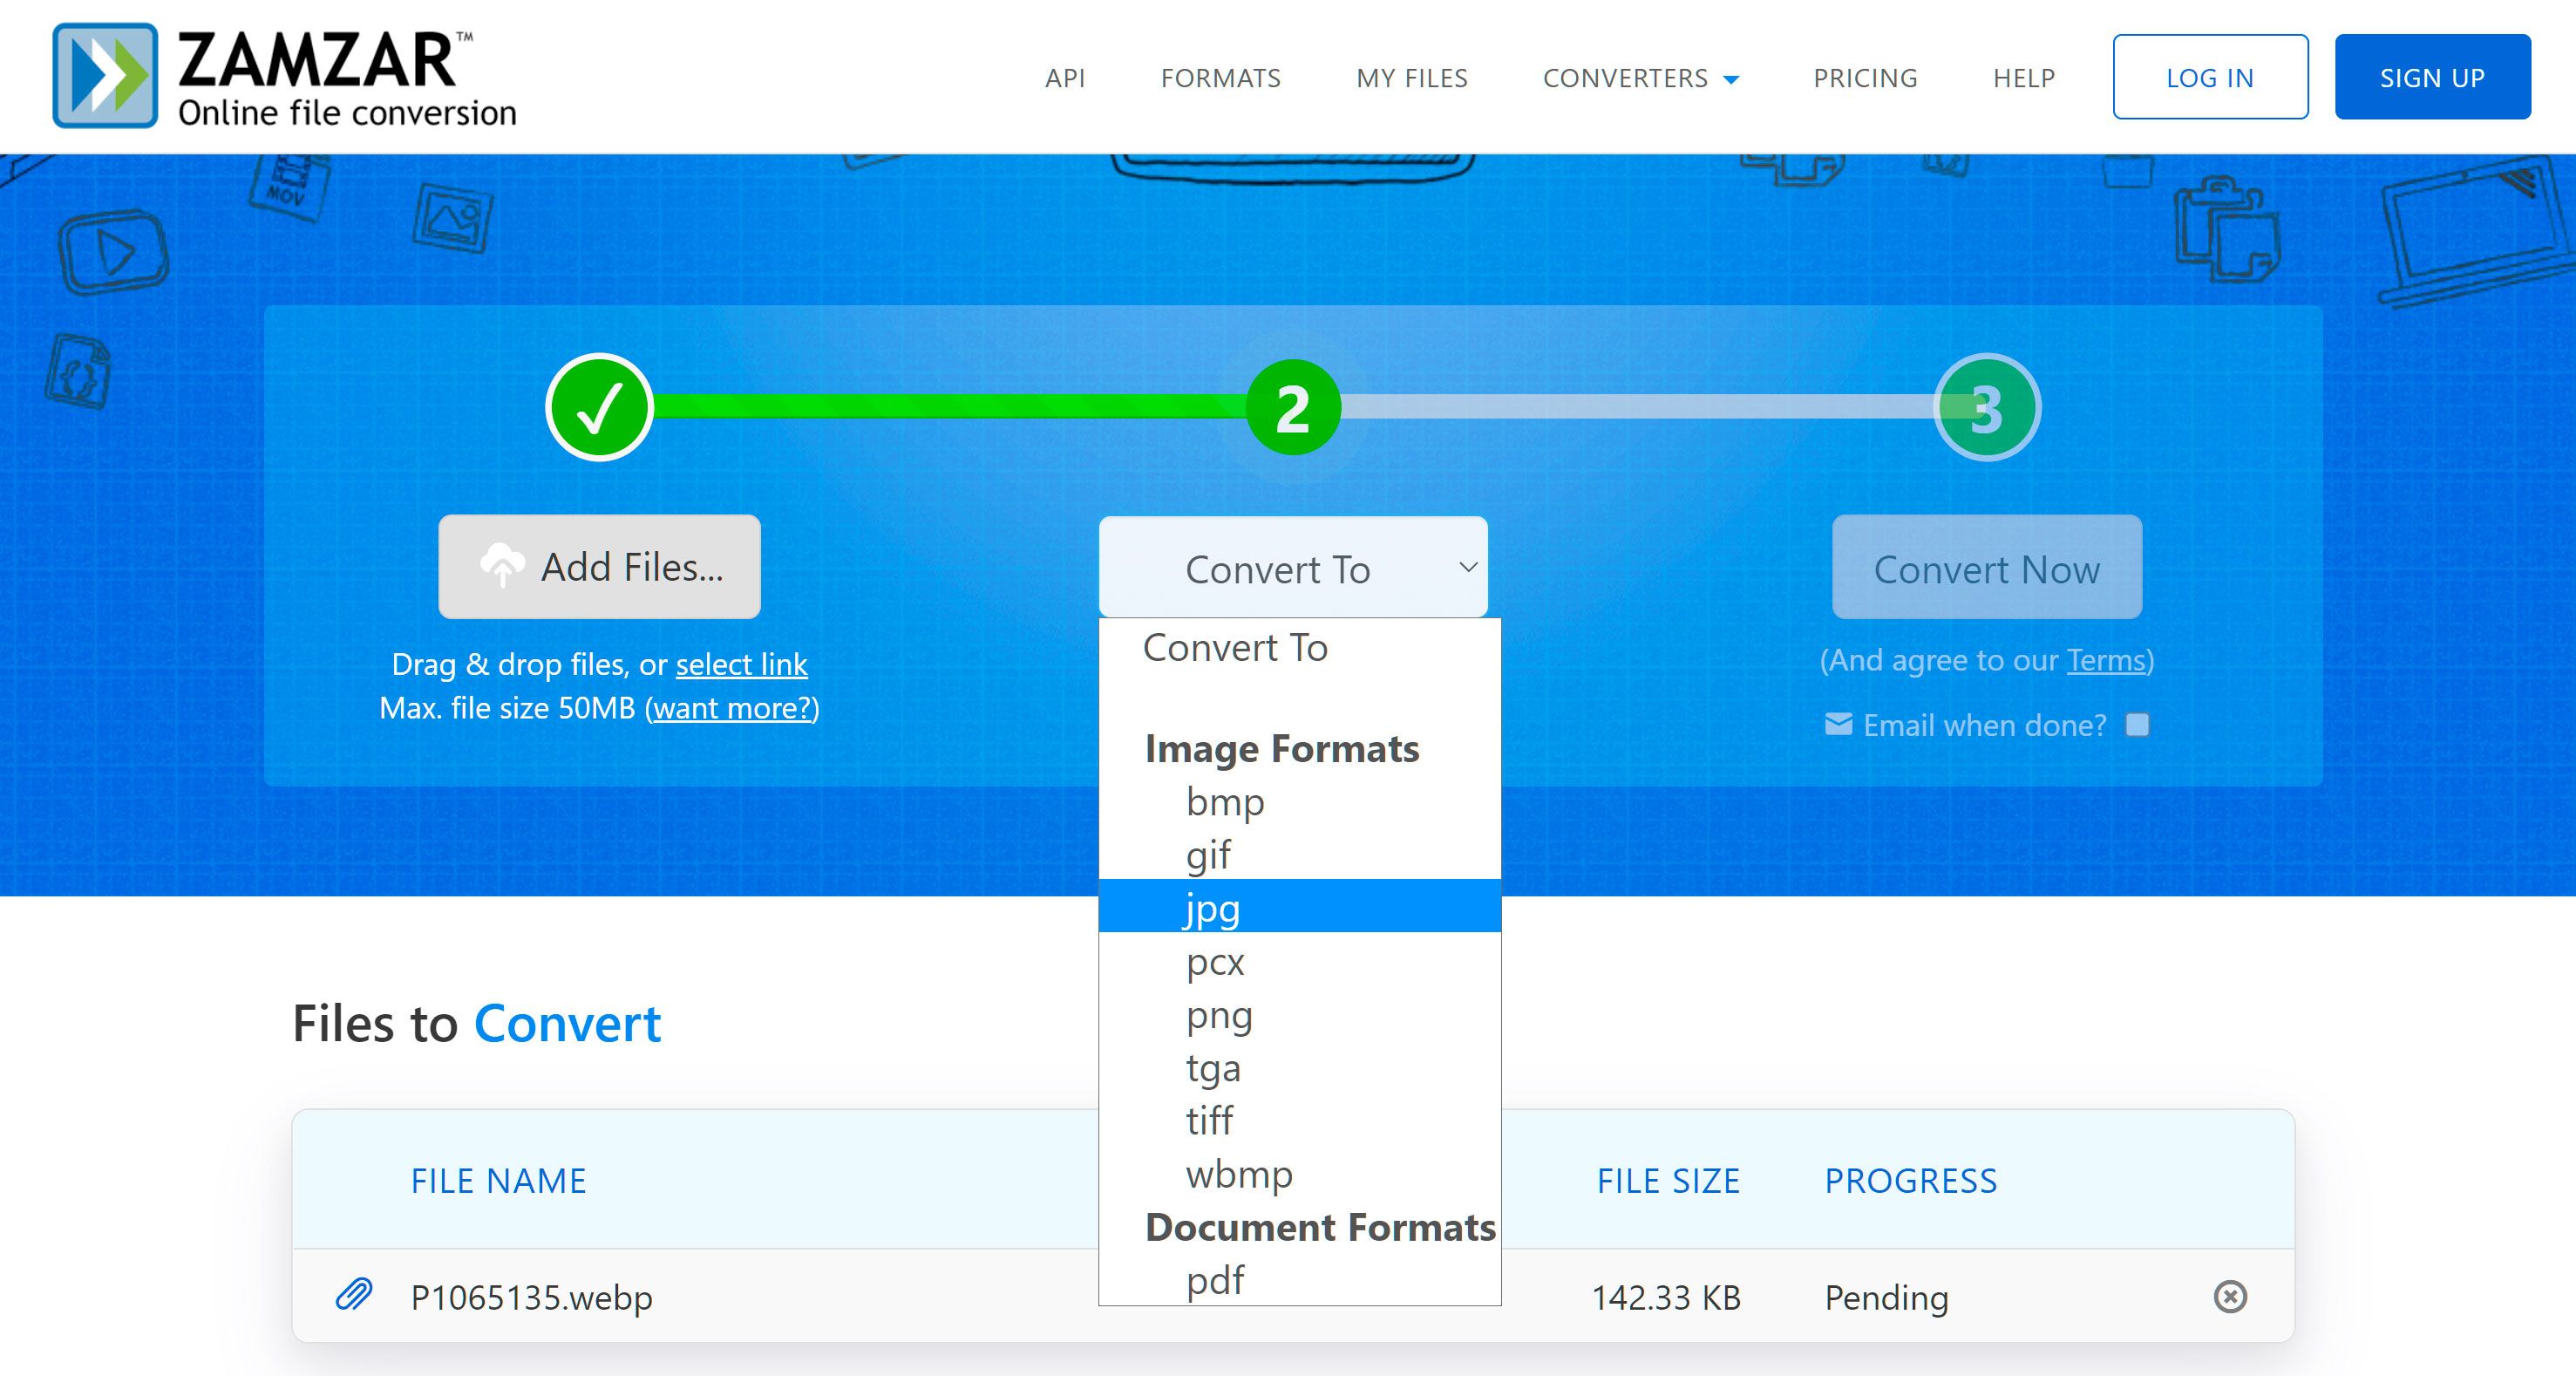Open the FORMATS navigation menu item
Screen dimensions: 2576x1376
pyautogui.click(x=1221, y=77)
